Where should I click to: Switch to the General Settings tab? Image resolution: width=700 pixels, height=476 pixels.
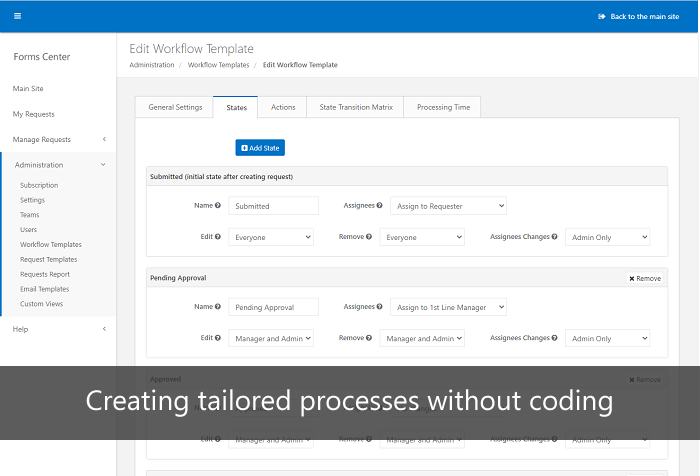click(x=175, y=107)
